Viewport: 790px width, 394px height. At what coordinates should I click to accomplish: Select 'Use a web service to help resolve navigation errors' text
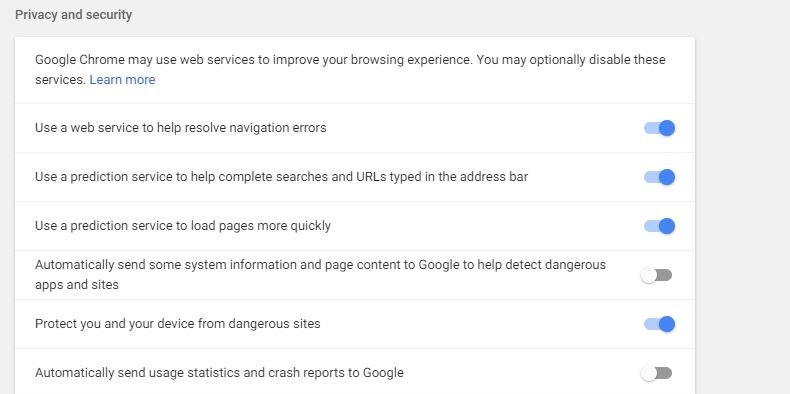180,128
